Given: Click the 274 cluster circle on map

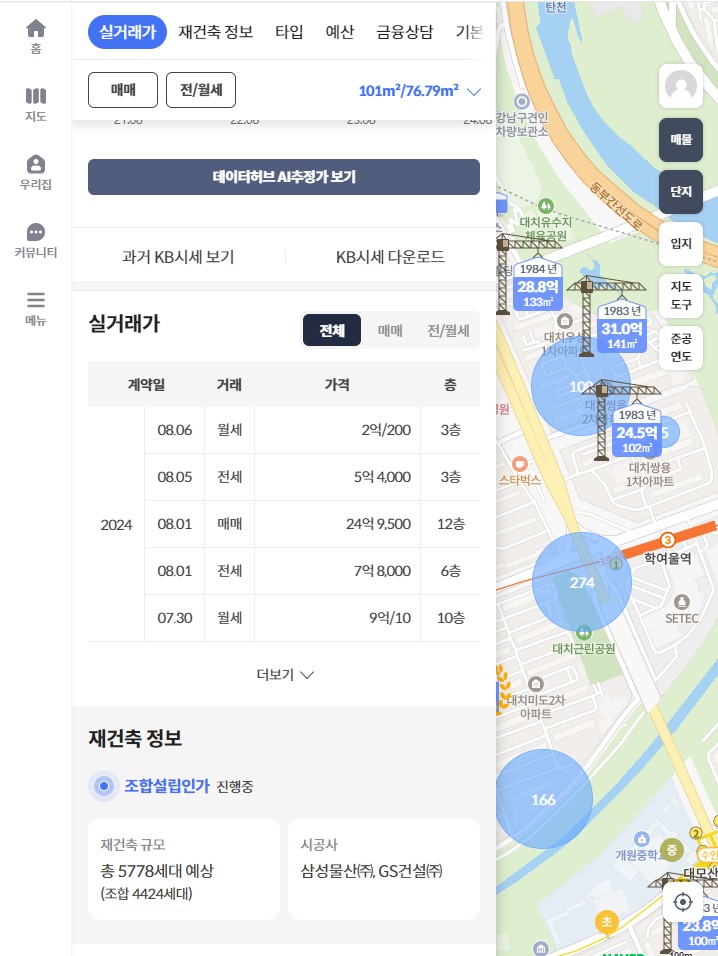Looking at the screenshot, I should [582, 582].
